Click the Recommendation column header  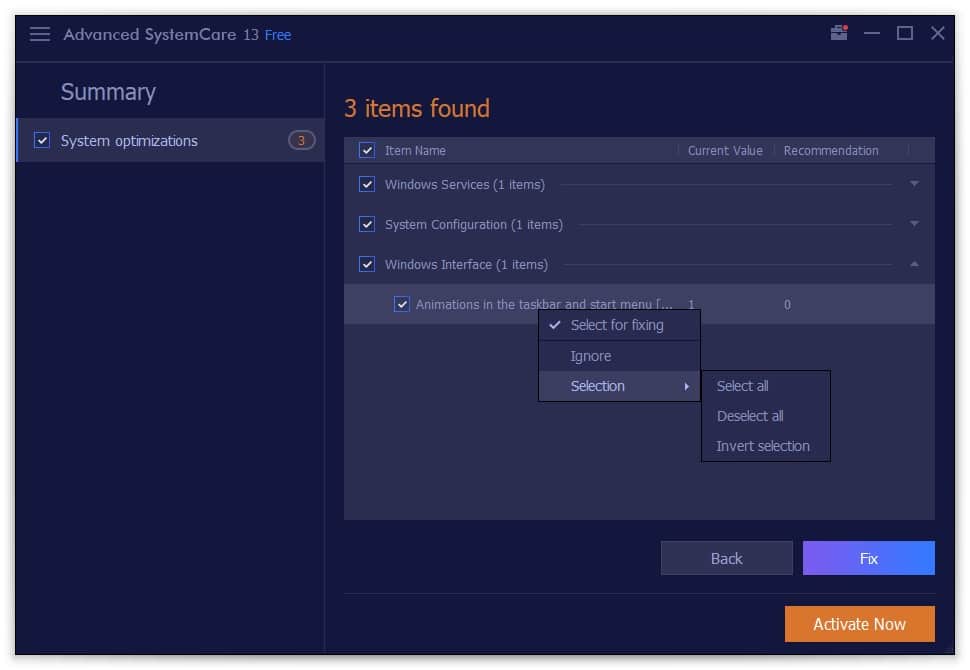[x=831, y=150]
